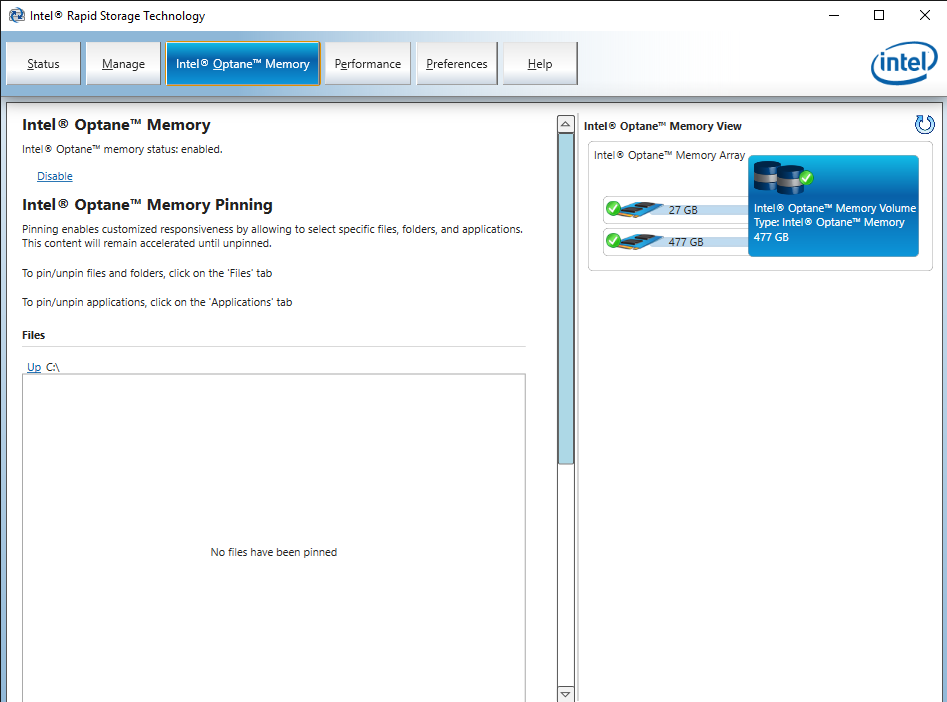Open the Preferences tab
947x702 pixels.
coord(456,63)
